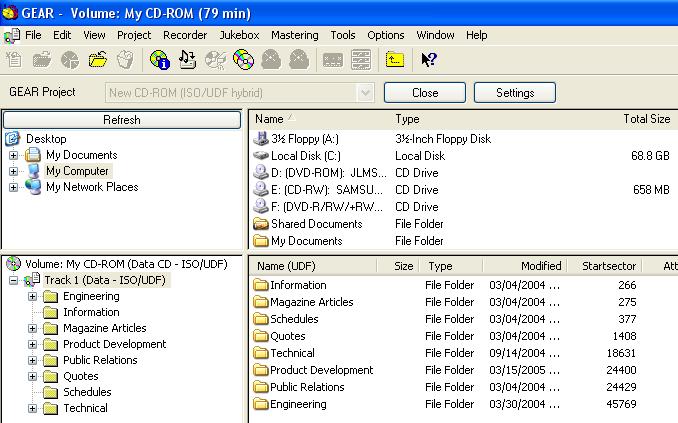678x423 pixels.
Task: Click the open project folder icon
Action: point(42,59)
